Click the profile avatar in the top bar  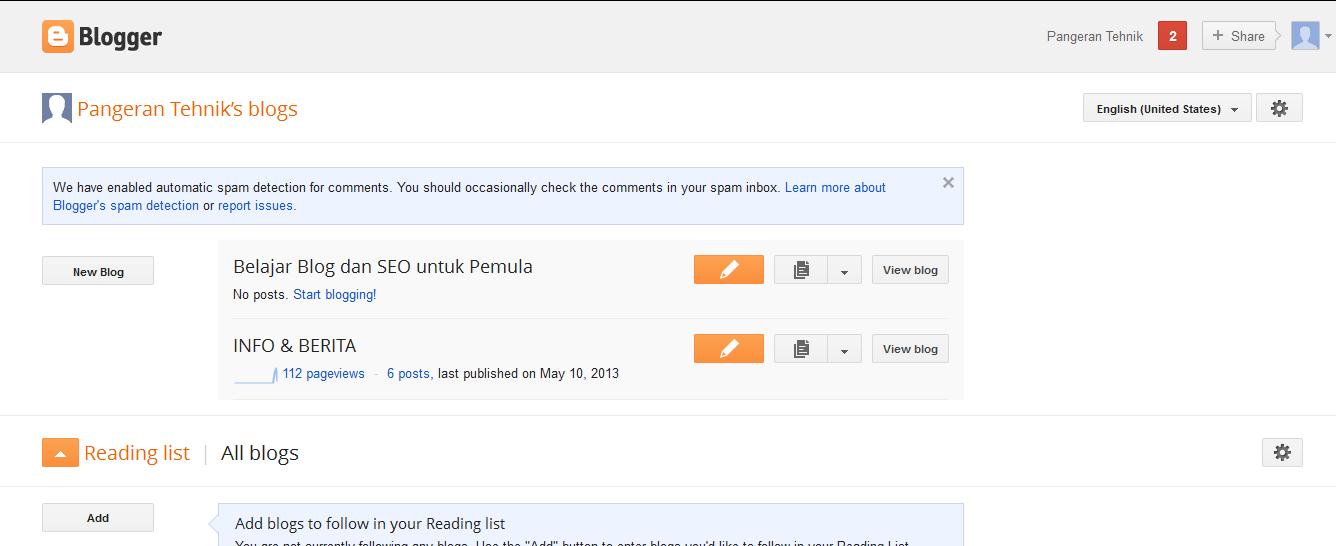[x=1305, y=36]
